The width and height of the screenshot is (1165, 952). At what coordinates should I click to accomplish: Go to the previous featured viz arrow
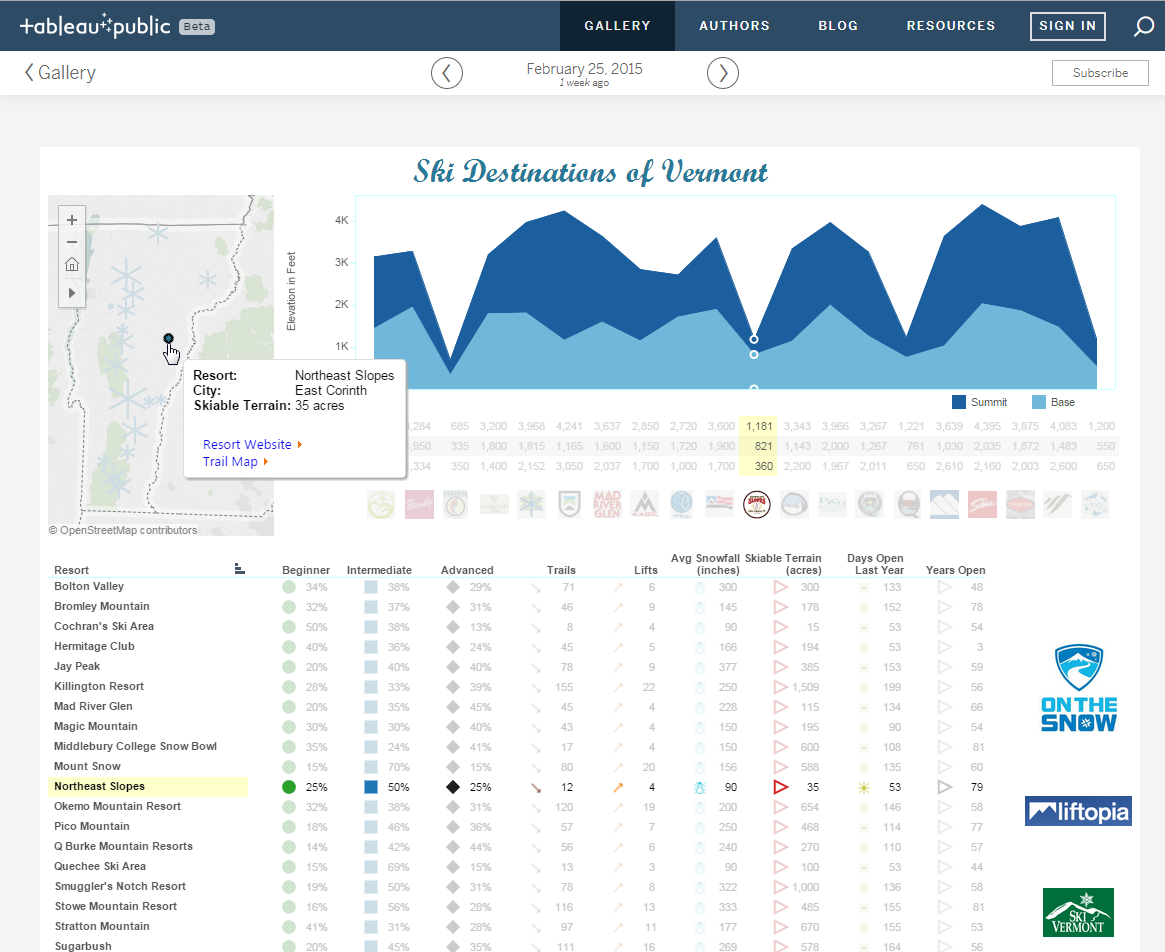(447, 72)
